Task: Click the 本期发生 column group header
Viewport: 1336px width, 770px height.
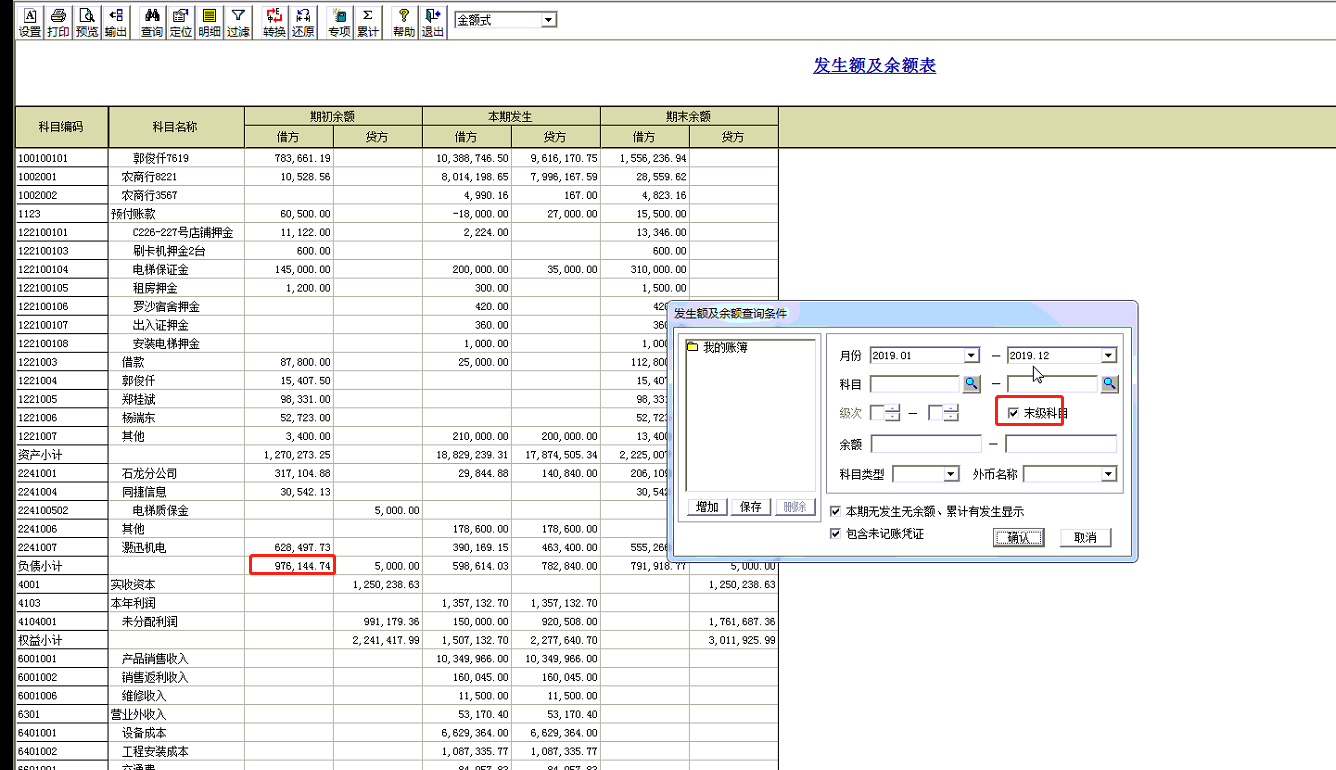Action: click(x=511, y=116)
